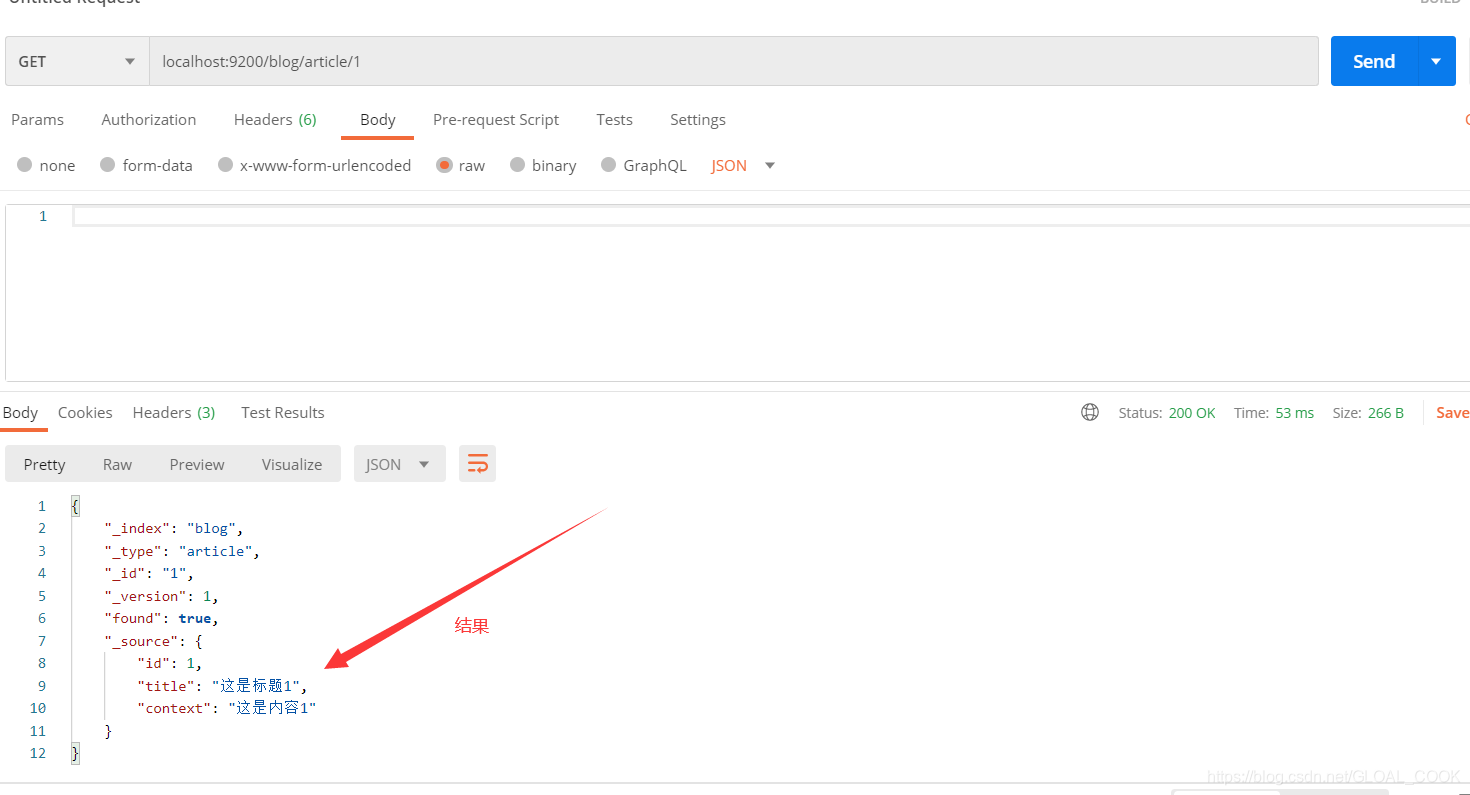1470x795 pixels.
Task: Switch response view to Raw
Action: [x=117, y=464]
